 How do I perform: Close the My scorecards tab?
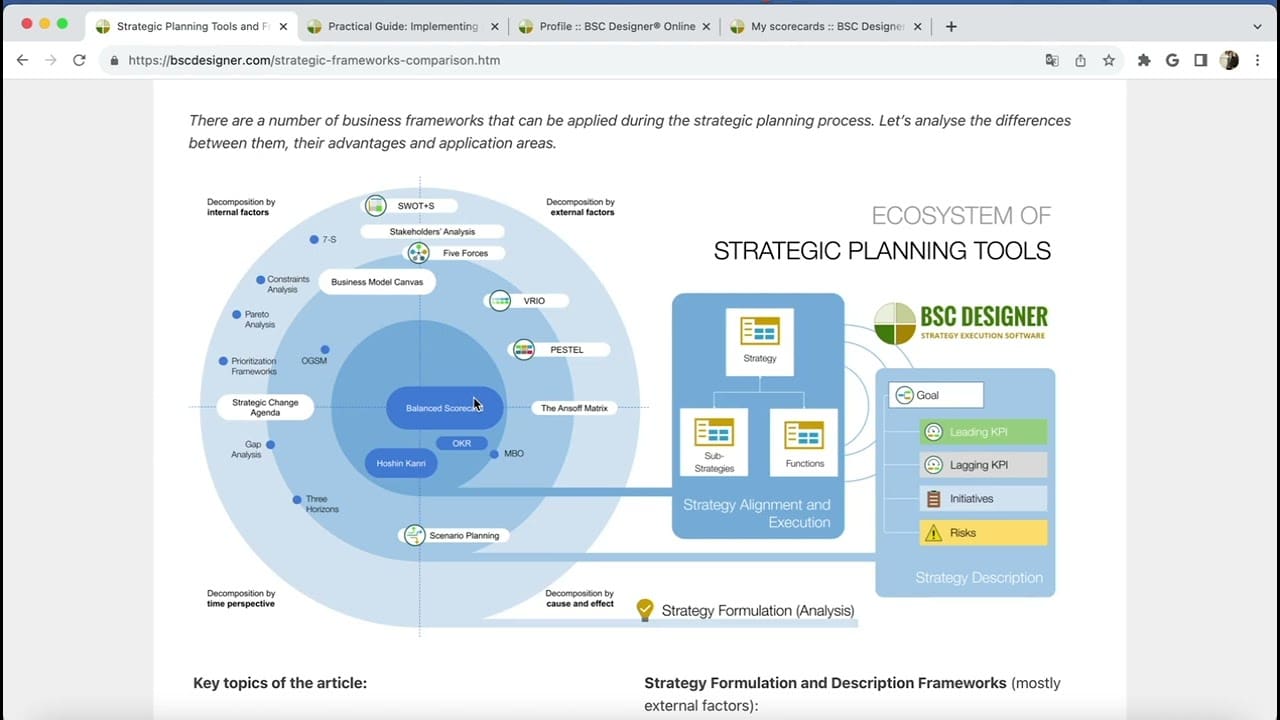(918, 26)
